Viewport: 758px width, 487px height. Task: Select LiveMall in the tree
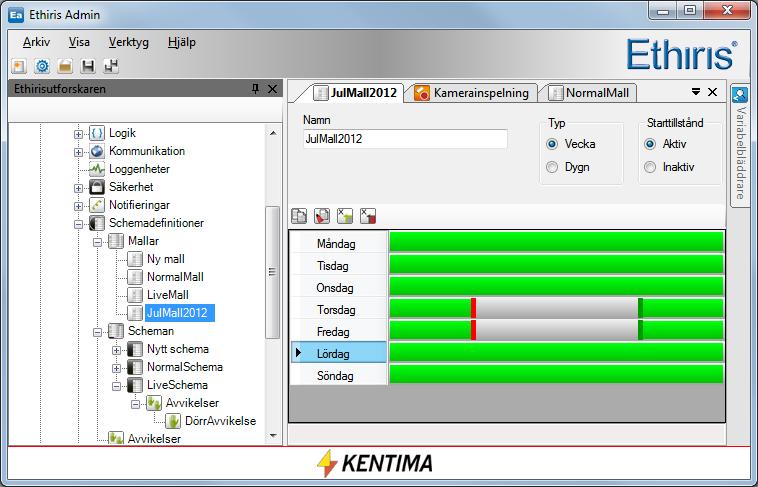click(168, 295)
